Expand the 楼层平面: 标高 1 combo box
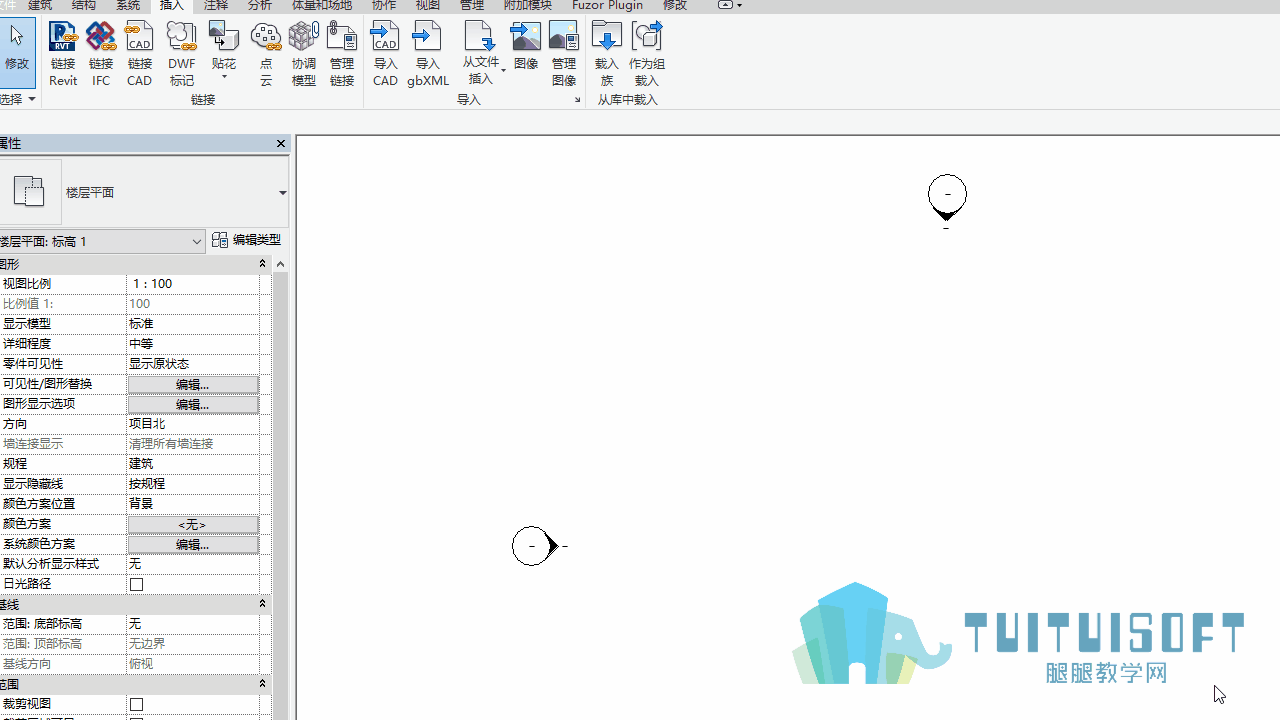The image size is (1280, 720). pyautogui.click(x=102, y=241)
